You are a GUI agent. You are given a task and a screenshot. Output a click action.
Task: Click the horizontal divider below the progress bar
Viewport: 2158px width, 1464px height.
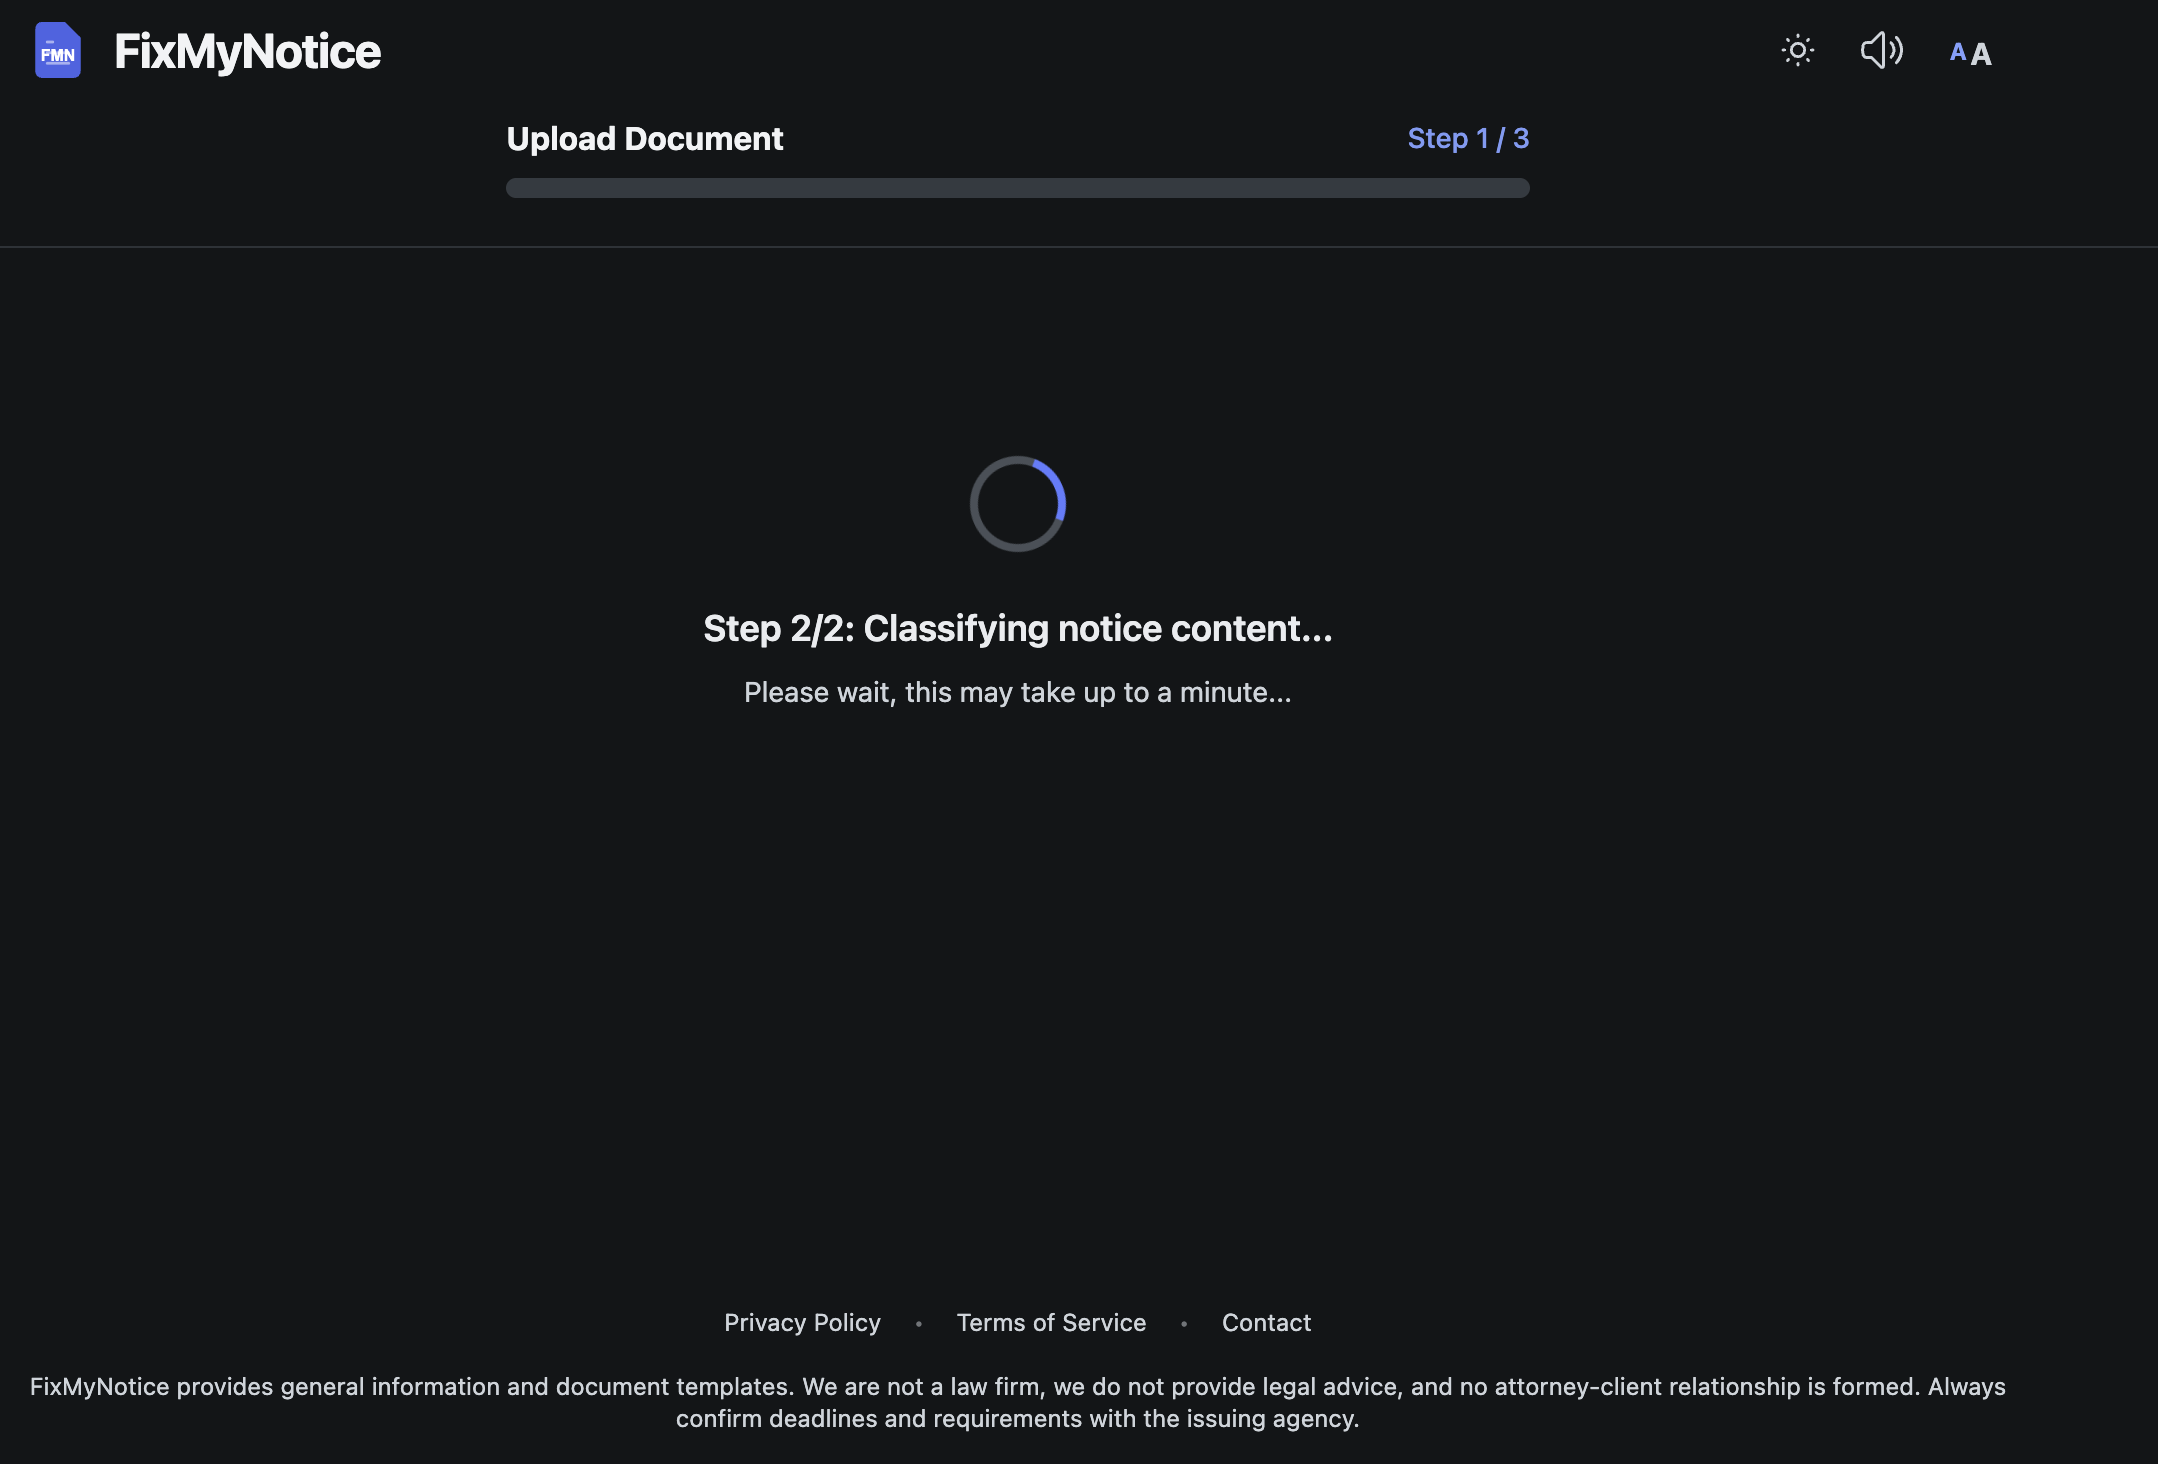1079,247
